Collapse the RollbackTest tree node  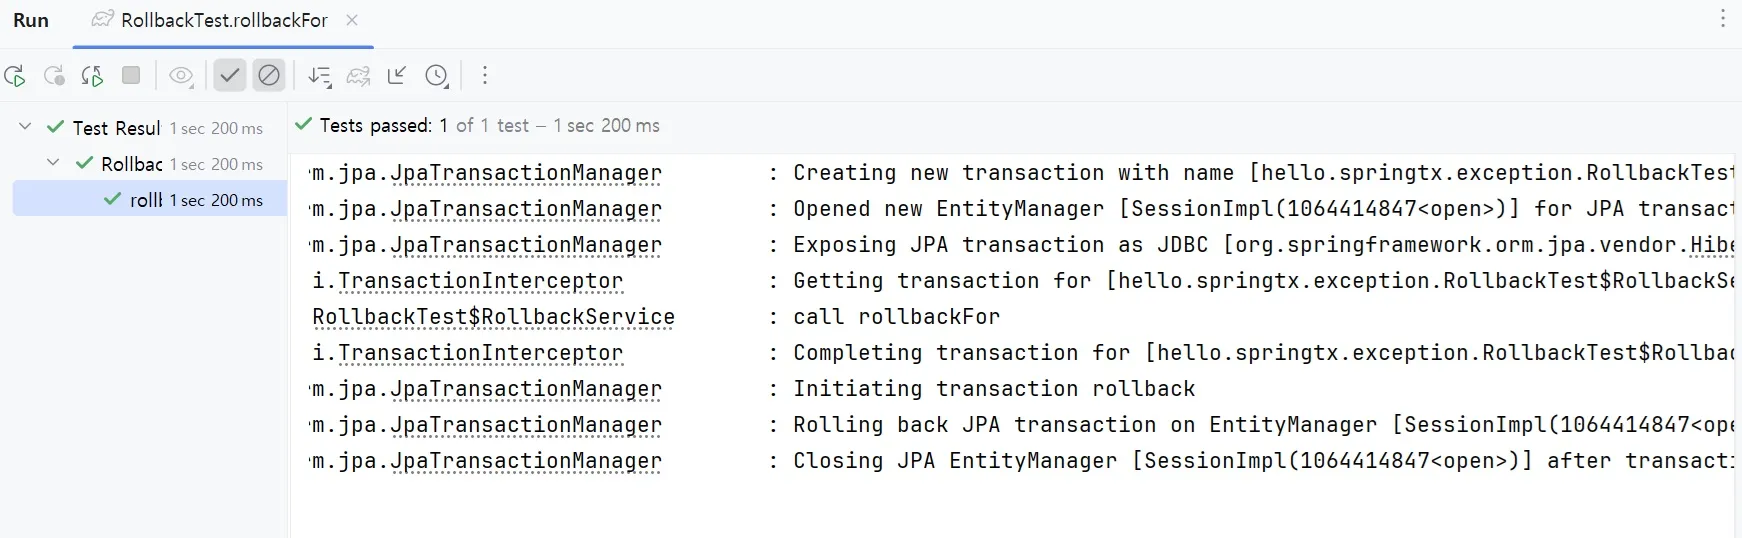(54, 163)
